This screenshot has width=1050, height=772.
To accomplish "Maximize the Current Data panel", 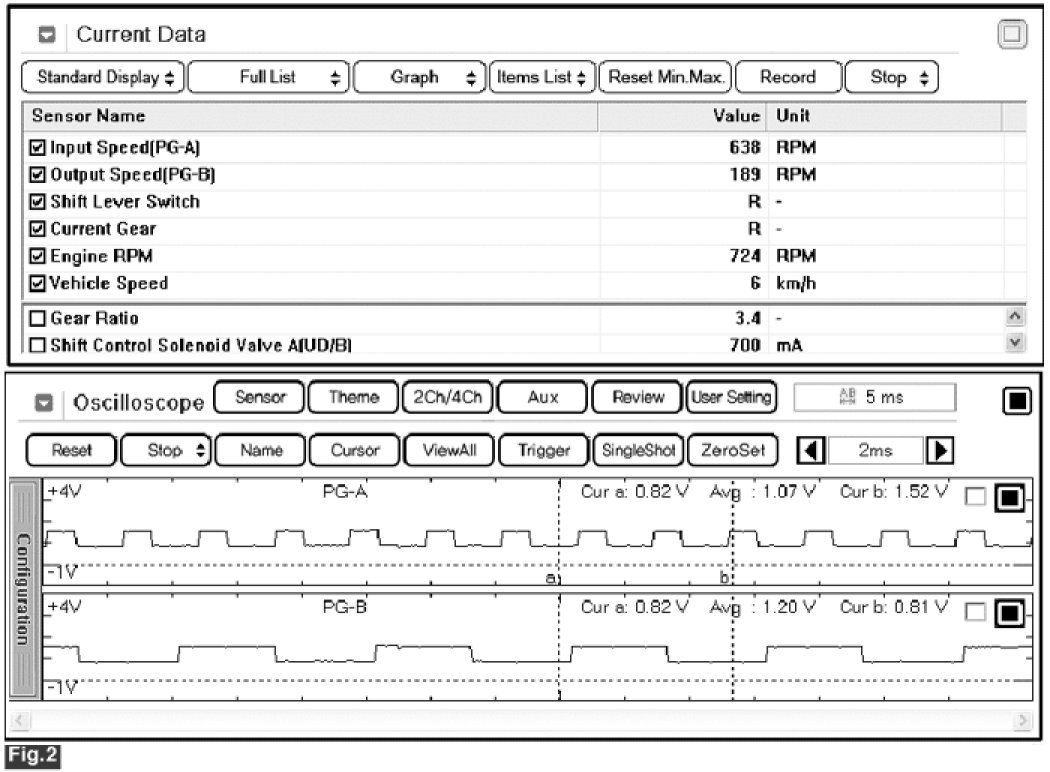I will pos(1013,34).
